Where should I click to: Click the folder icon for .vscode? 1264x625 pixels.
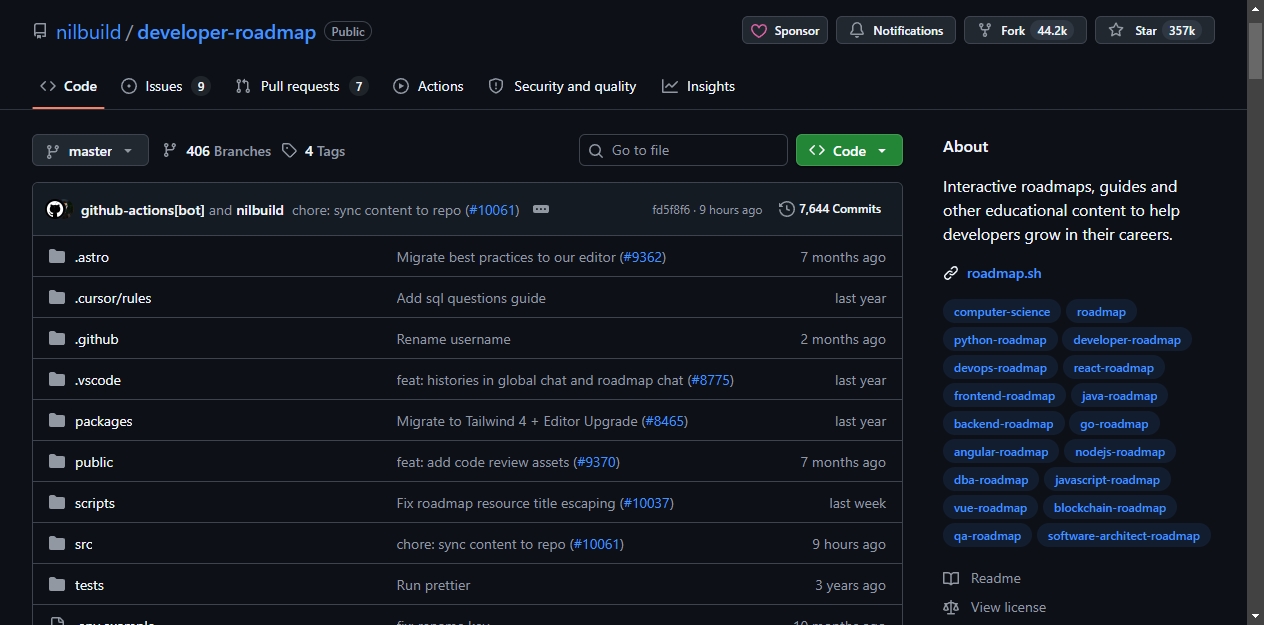[57, 380]
